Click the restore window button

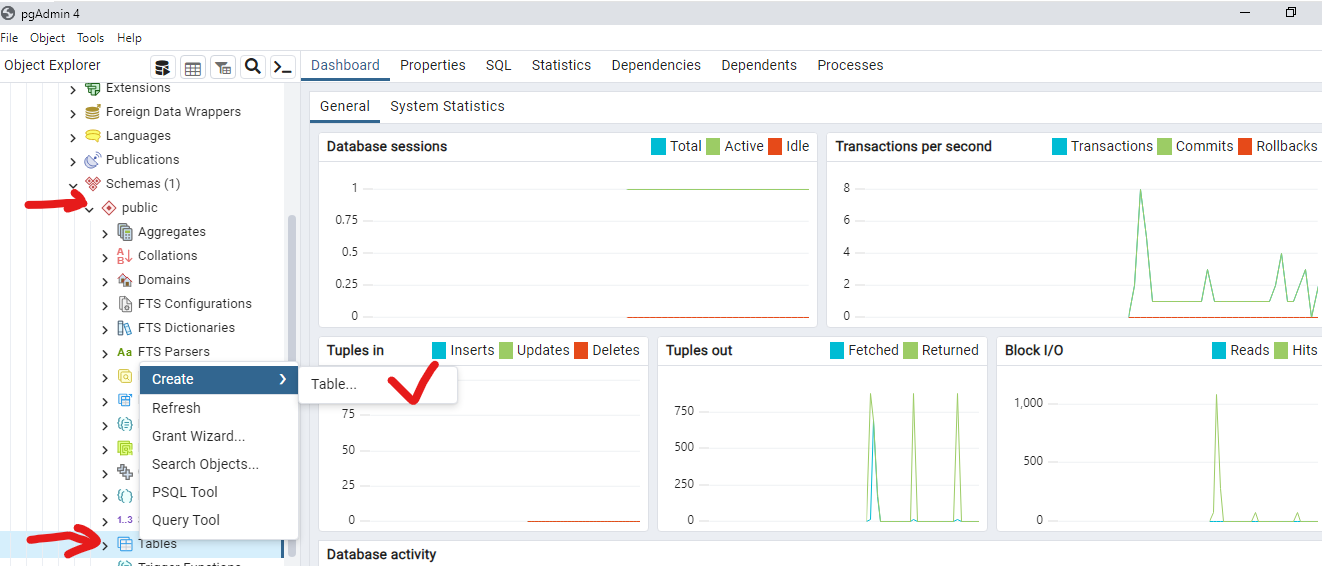point(1291,12)
